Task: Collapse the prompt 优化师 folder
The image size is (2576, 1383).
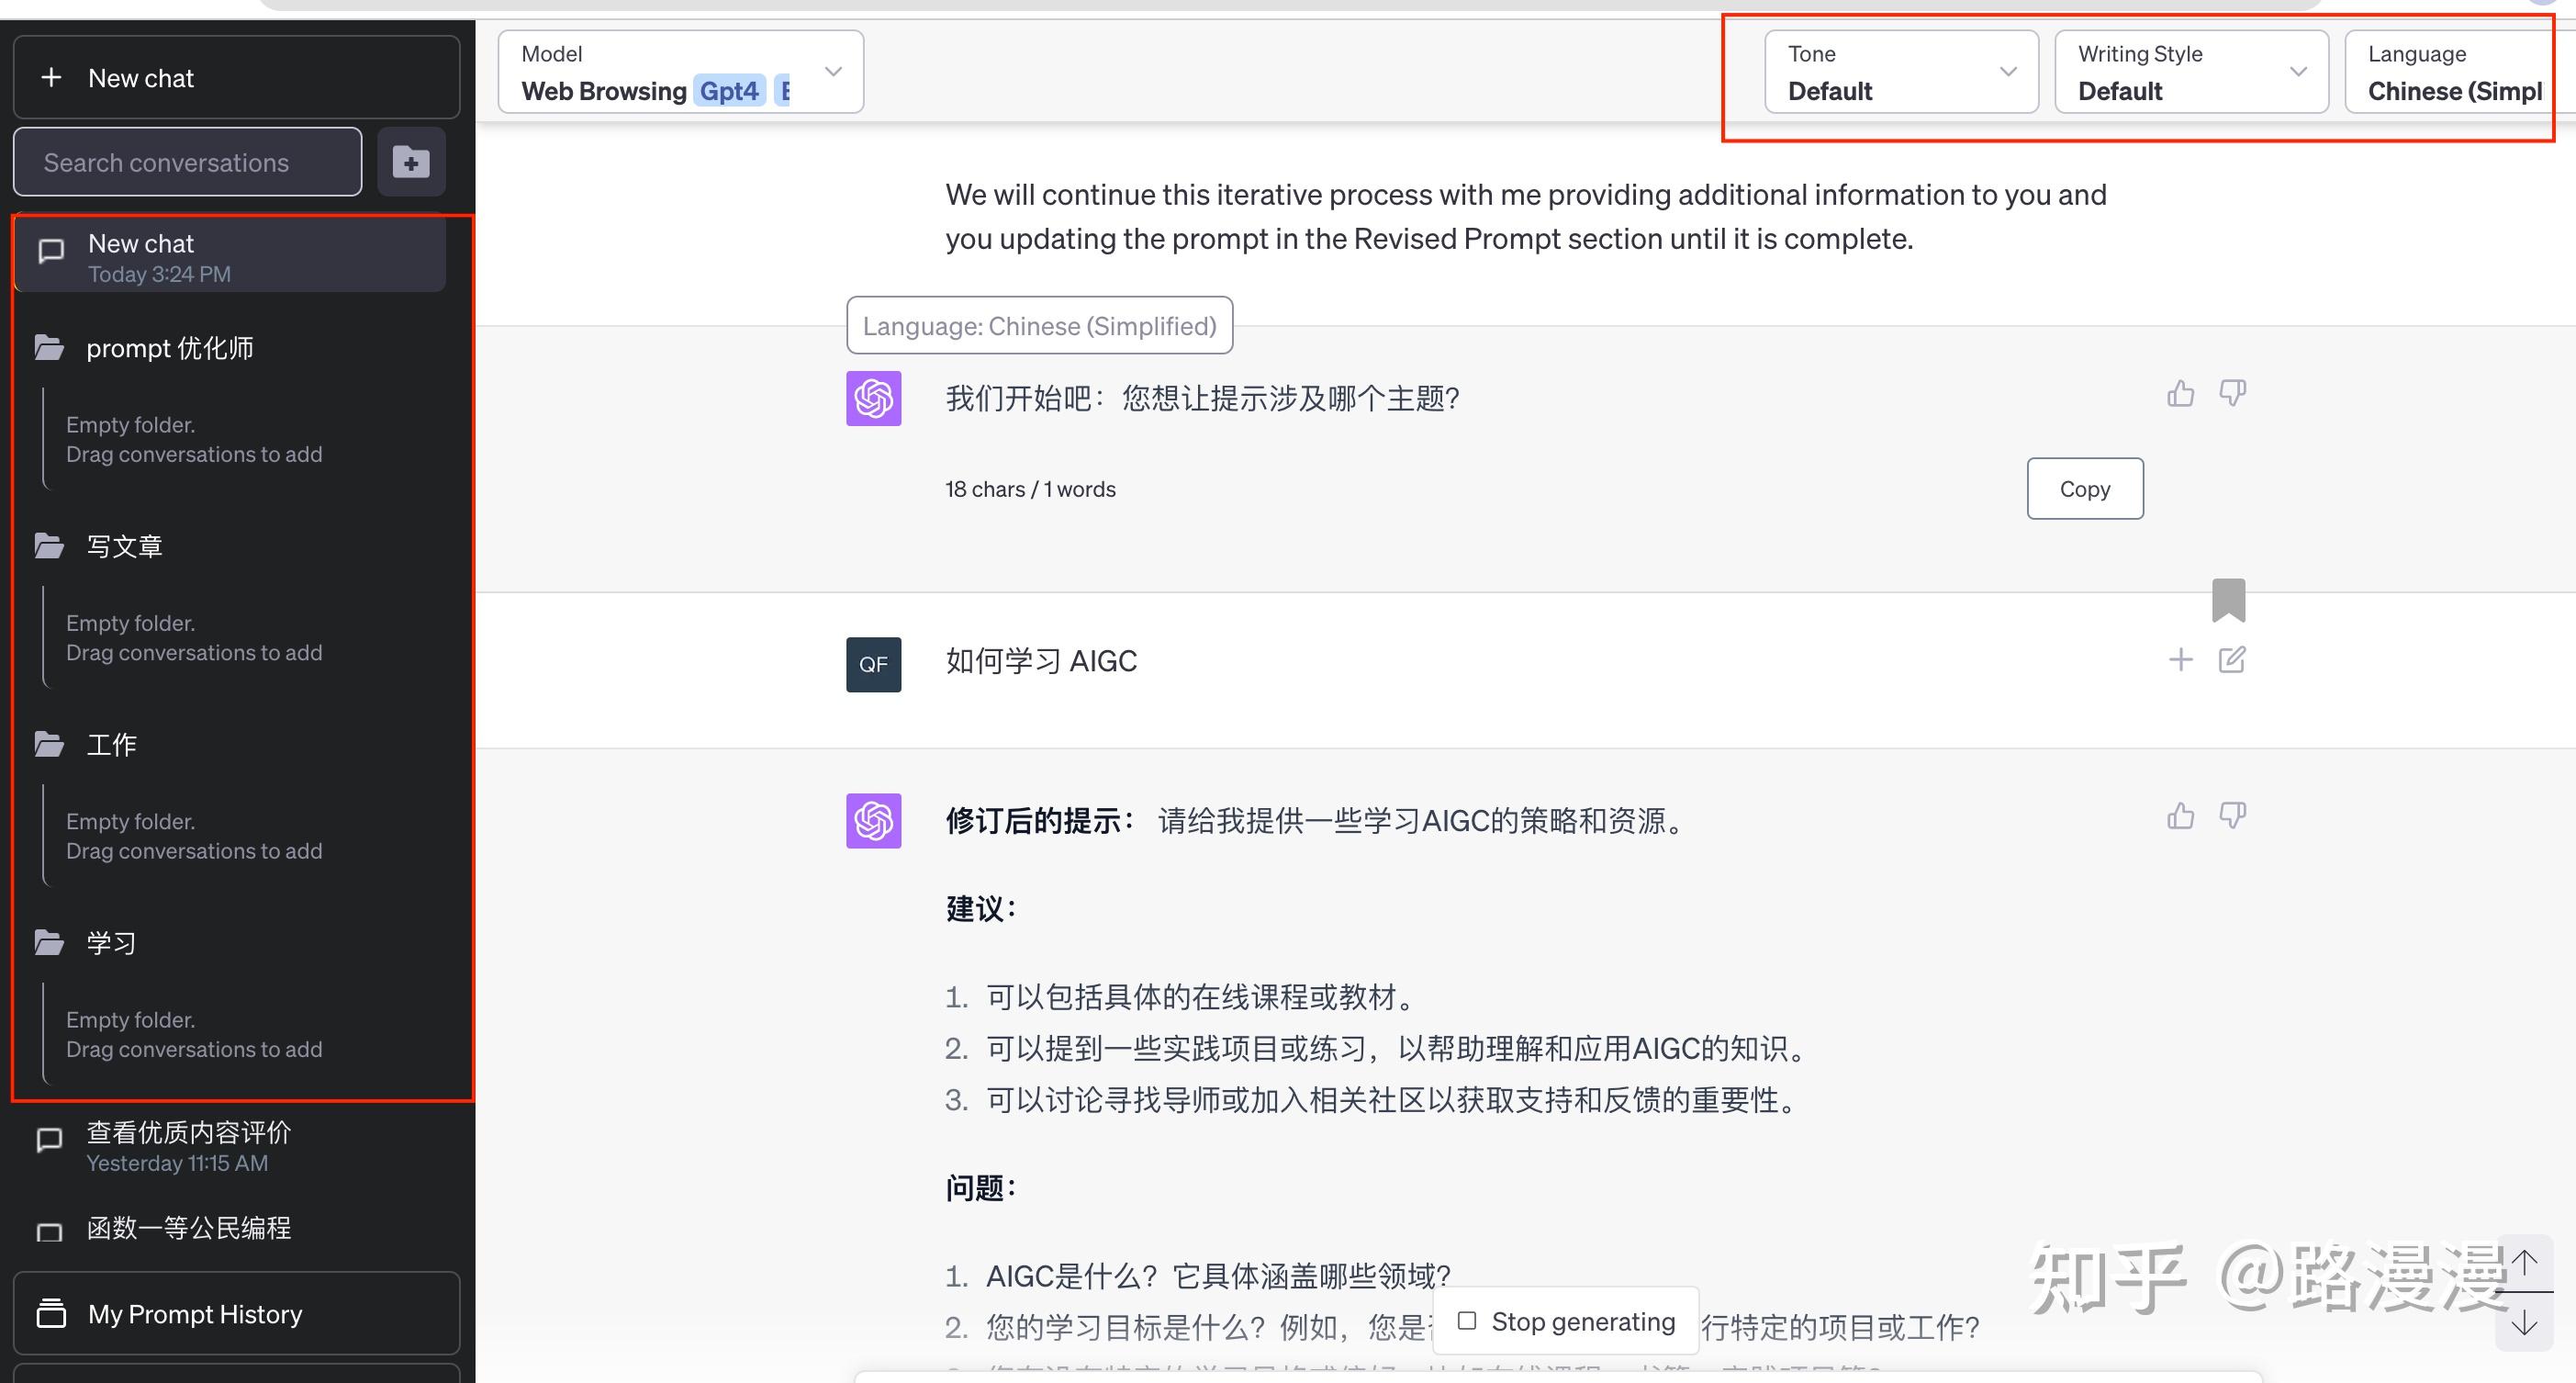Action: point(169,348)
